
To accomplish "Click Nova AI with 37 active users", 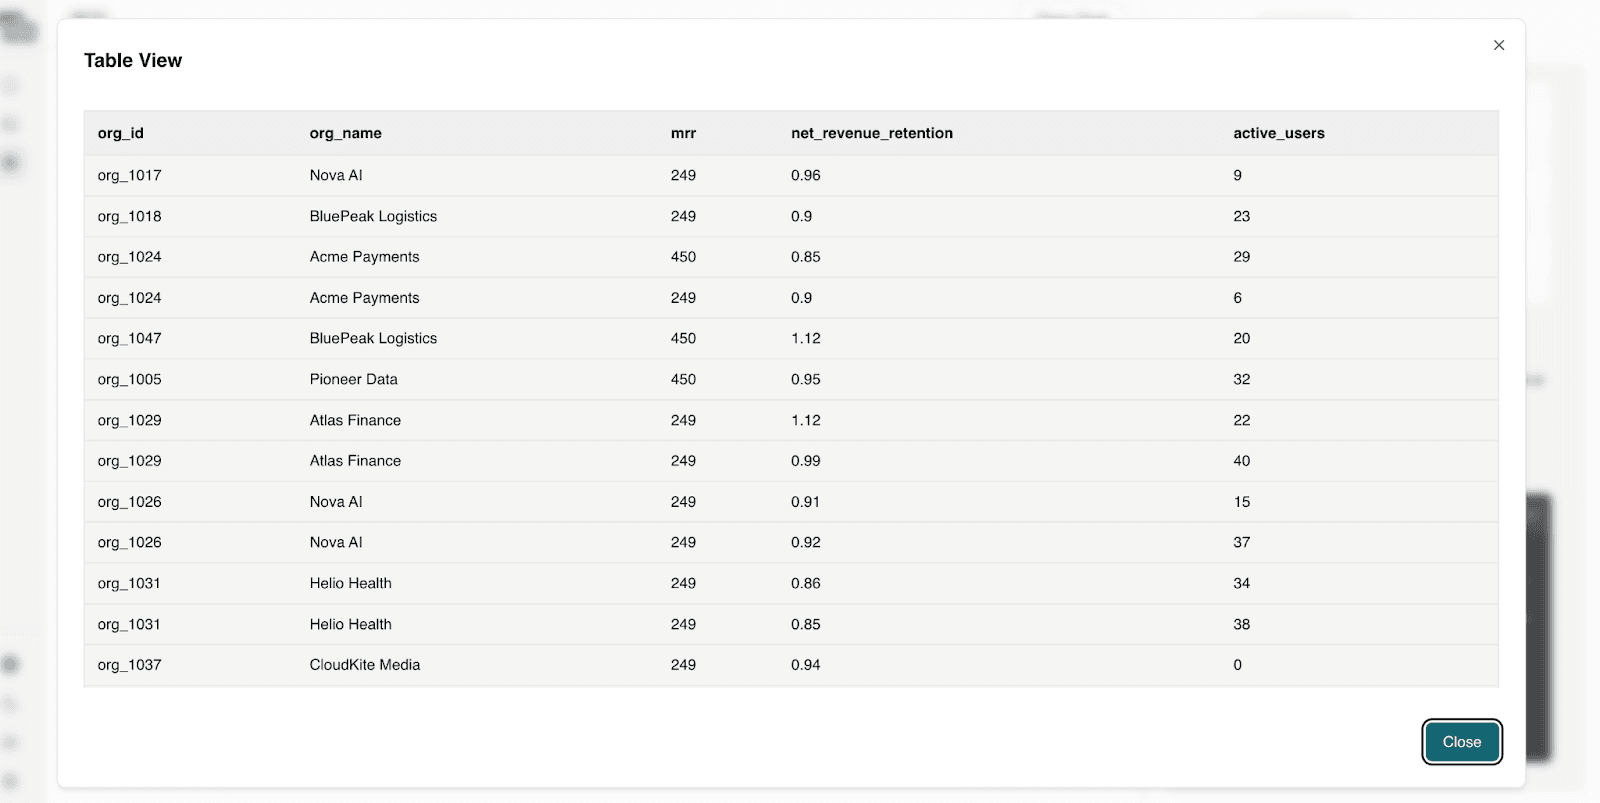I will 336,542.
